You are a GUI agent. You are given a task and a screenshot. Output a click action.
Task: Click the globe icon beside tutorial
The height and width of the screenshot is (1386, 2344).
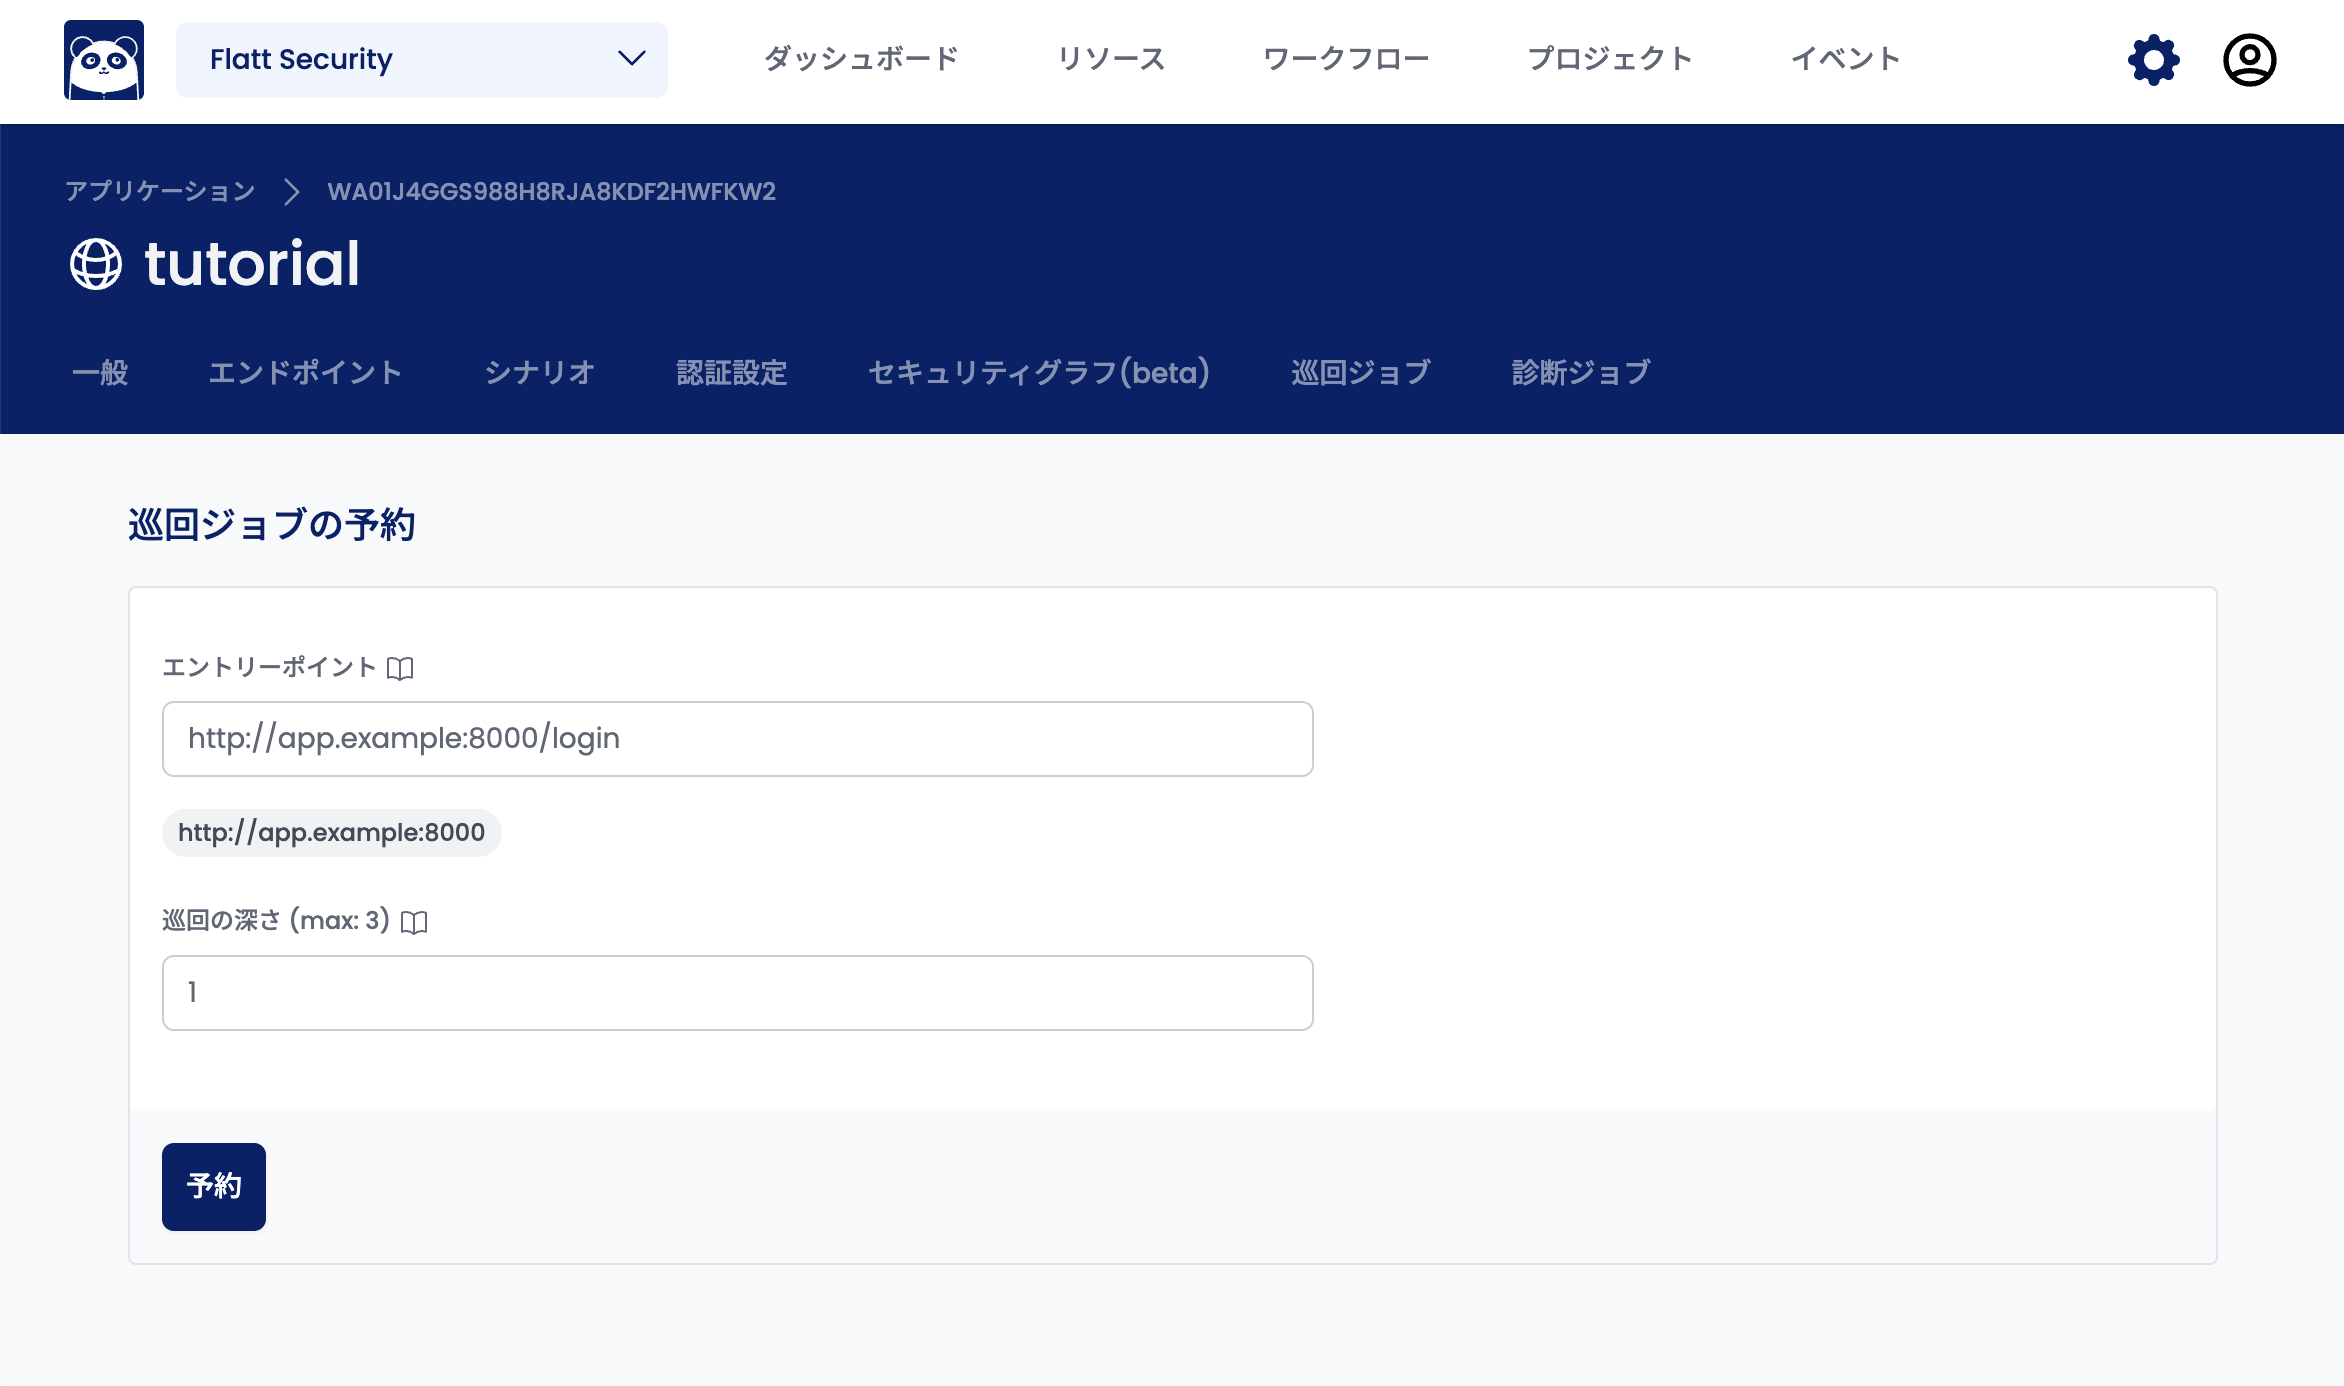tap(96, 264)
